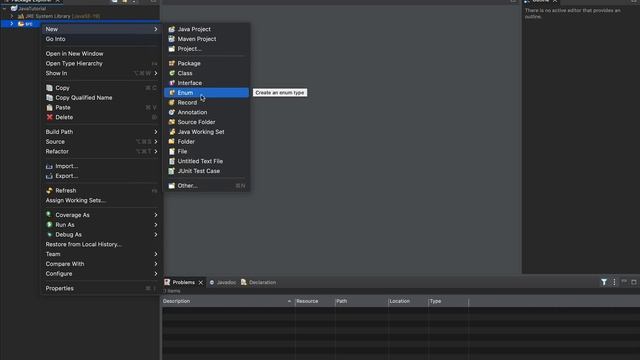Click the green Run As icon
Image resolution: width=640 pixels, height=360 pixels.
49,224
